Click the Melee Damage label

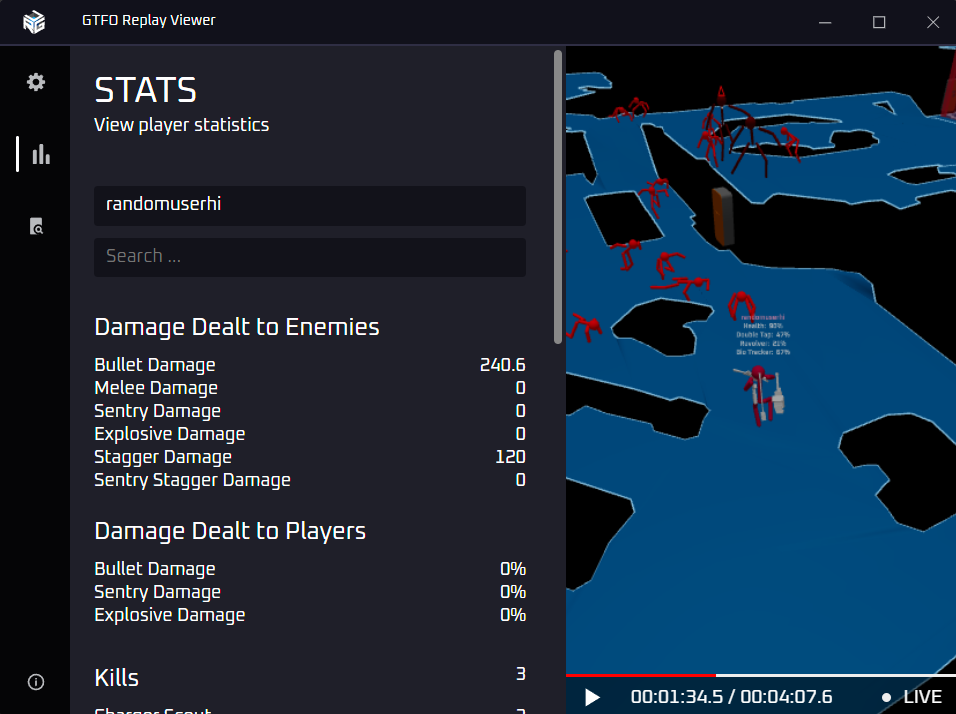[156, 388]
